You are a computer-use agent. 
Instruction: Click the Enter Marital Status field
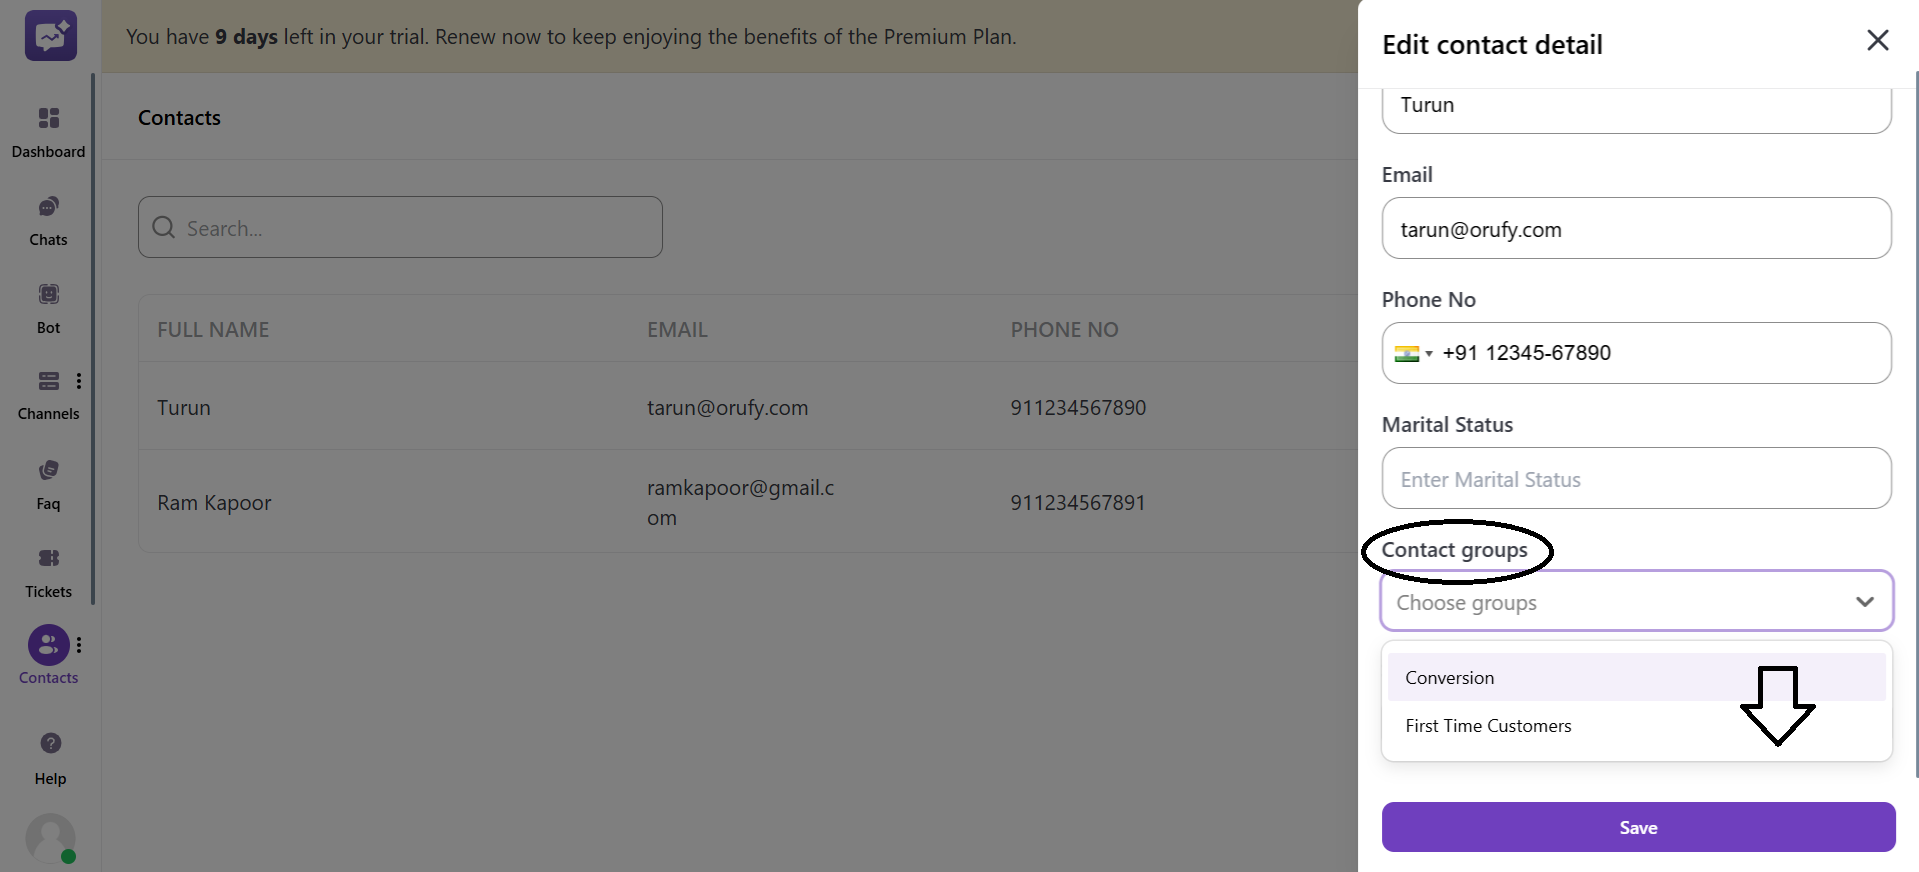1636,478
